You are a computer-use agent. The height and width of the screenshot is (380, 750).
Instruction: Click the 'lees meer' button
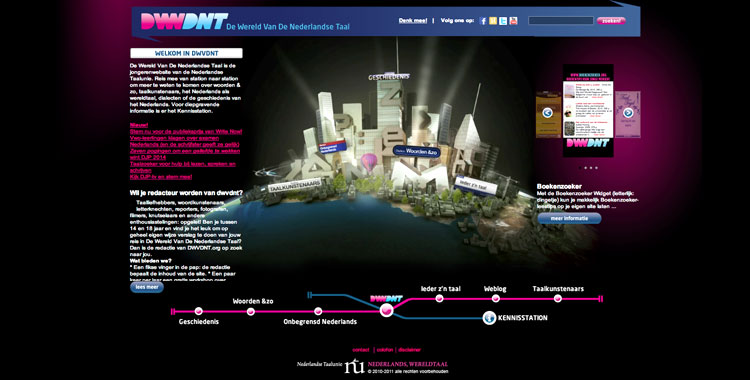[147, 287]
